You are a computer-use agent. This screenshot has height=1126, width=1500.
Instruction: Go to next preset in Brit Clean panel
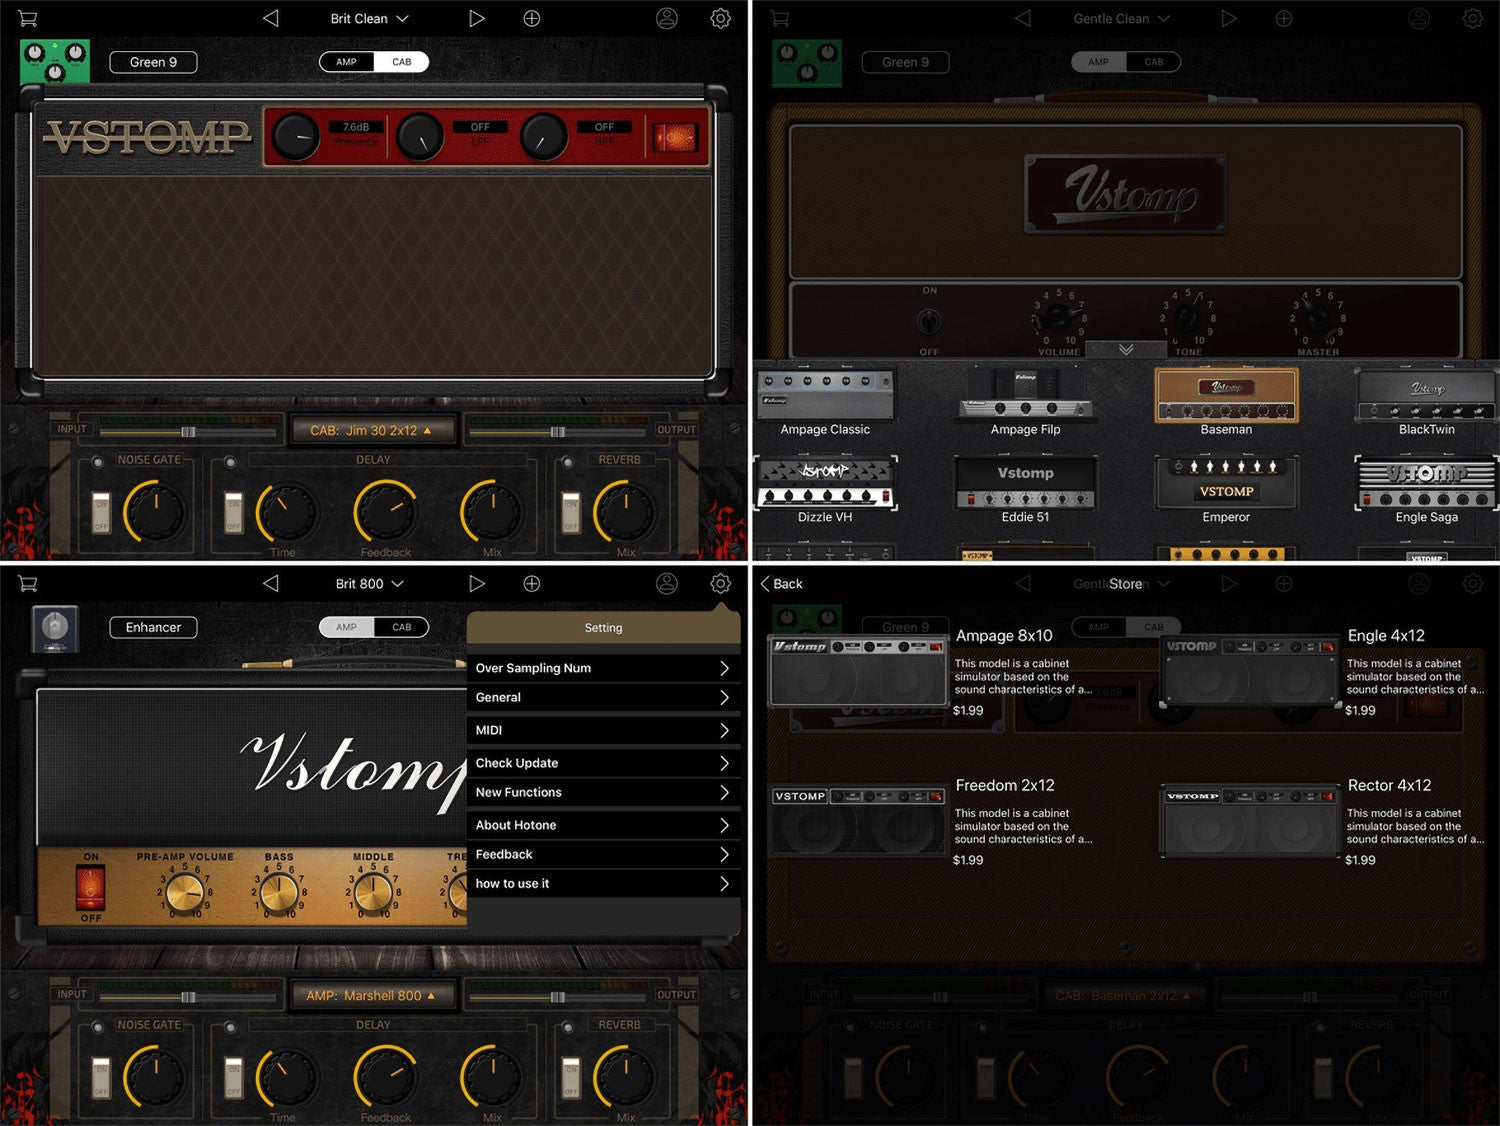(x=477, y=18)
